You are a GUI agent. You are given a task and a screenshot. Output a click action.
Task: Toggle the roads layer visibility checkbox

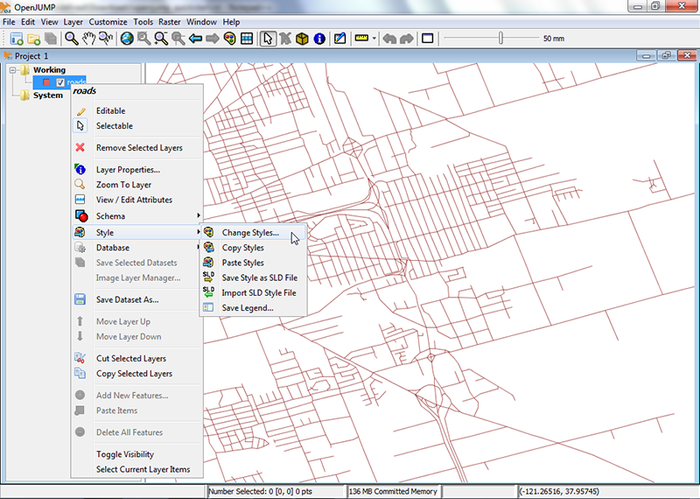click(x=60, y=82)
